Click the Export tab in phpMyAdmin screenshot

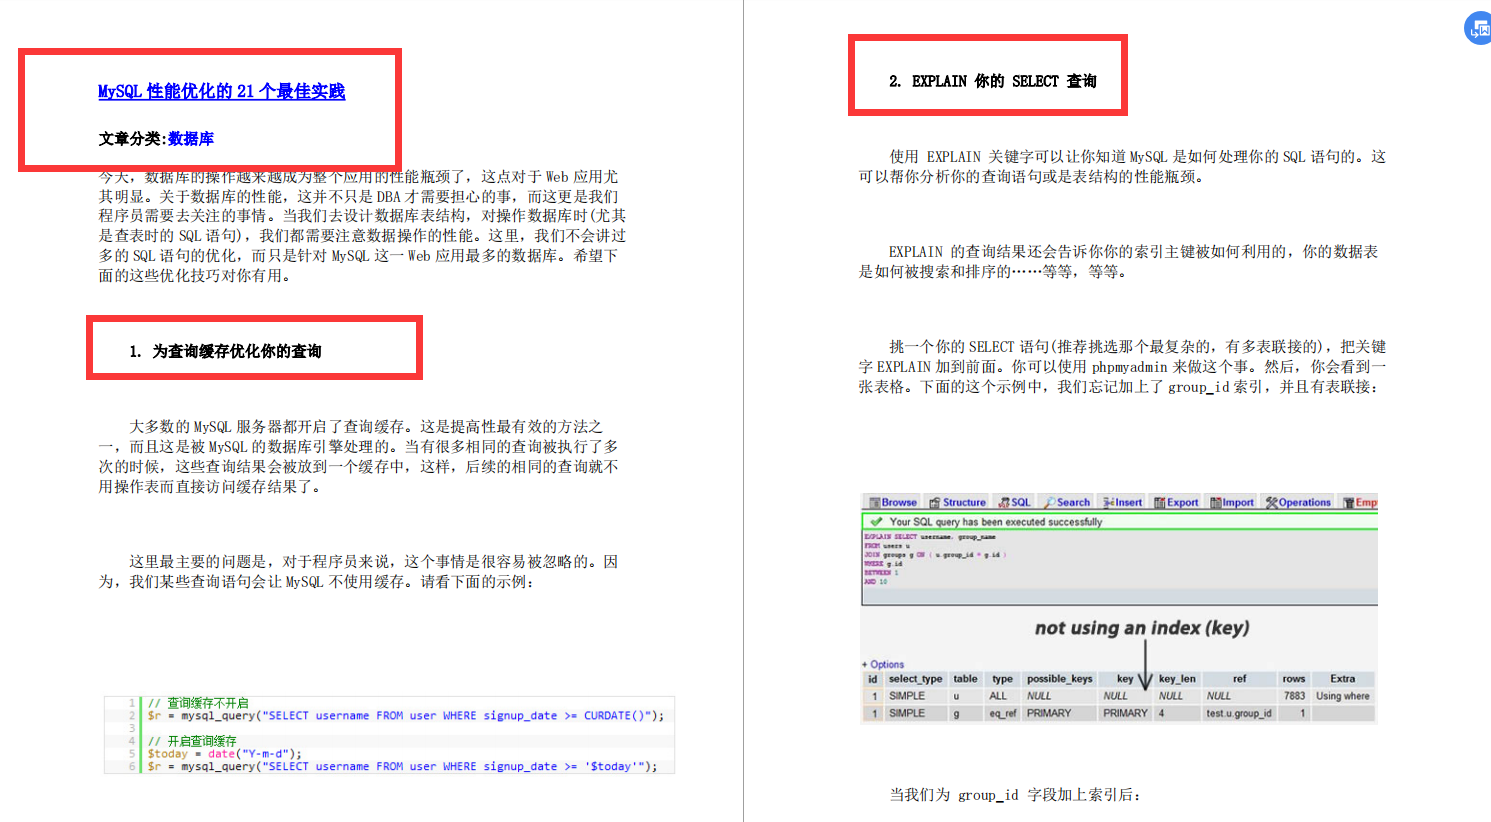[x=1176, y=502]
